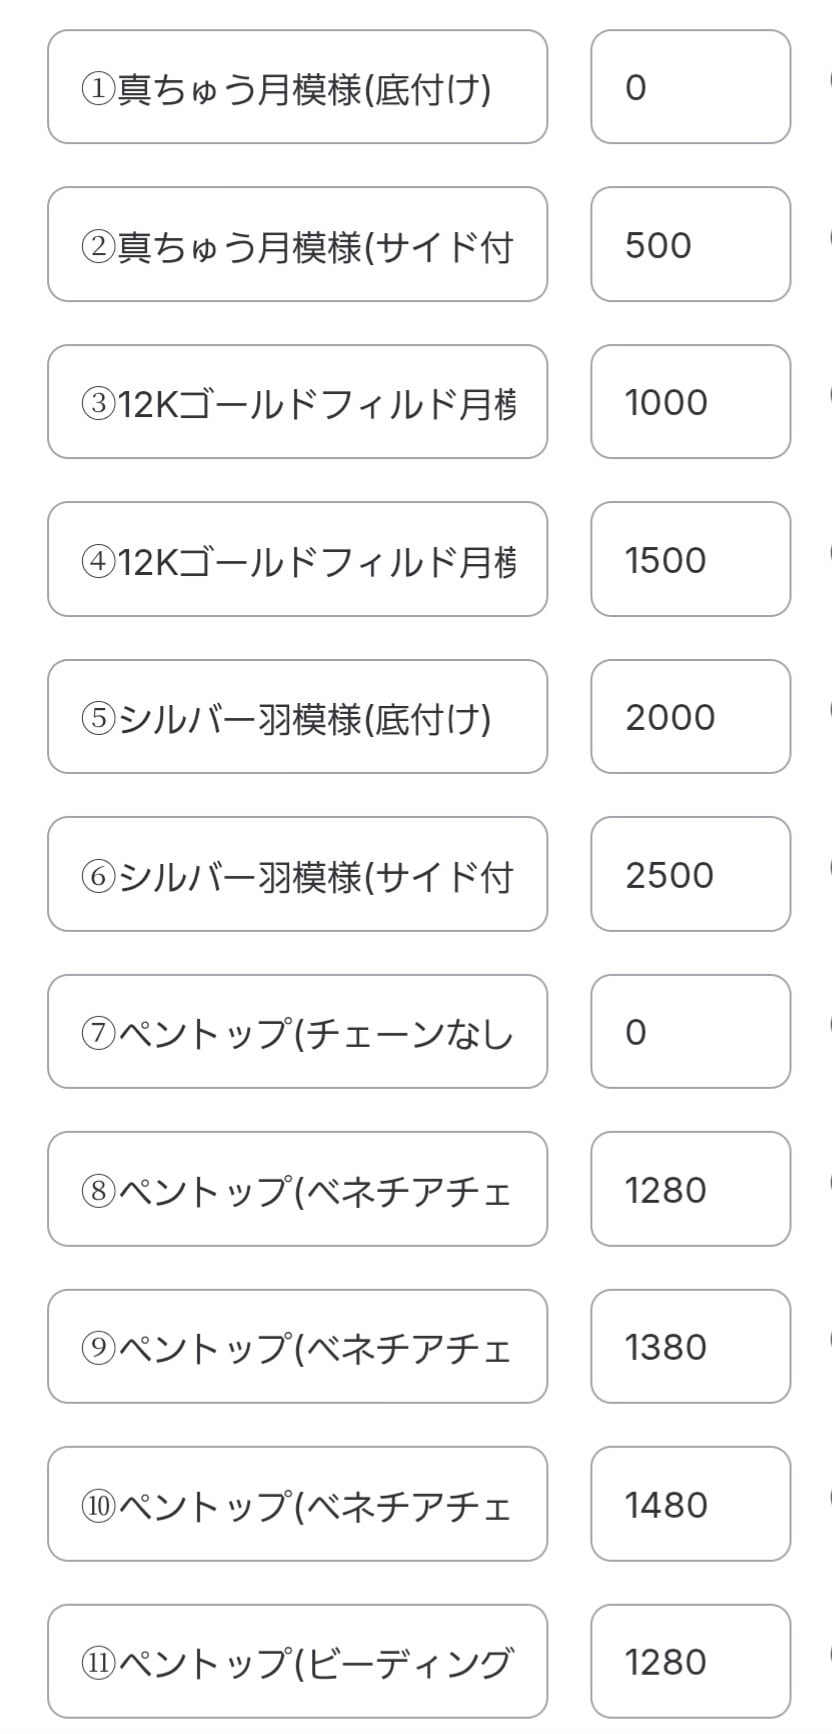Image resolution: width=832 pixels, height=1734 pixels.
Task: Edit the price field showing 2000
Action: point(690,717)
